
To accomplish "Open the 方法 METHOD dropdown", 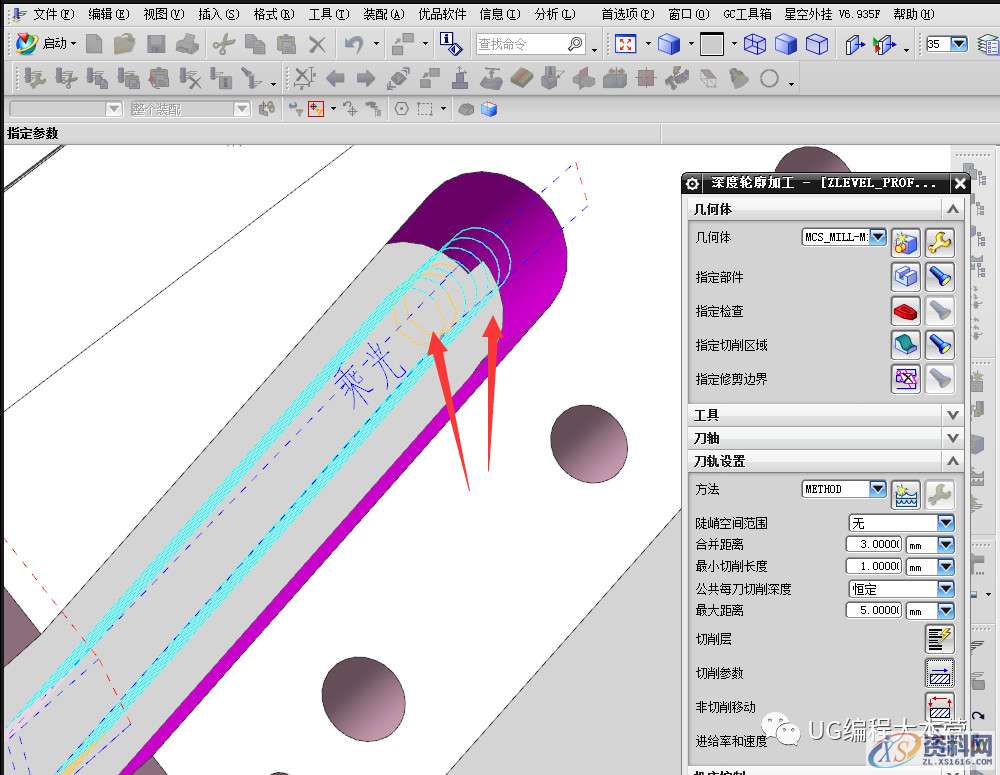I will point(877,489).
